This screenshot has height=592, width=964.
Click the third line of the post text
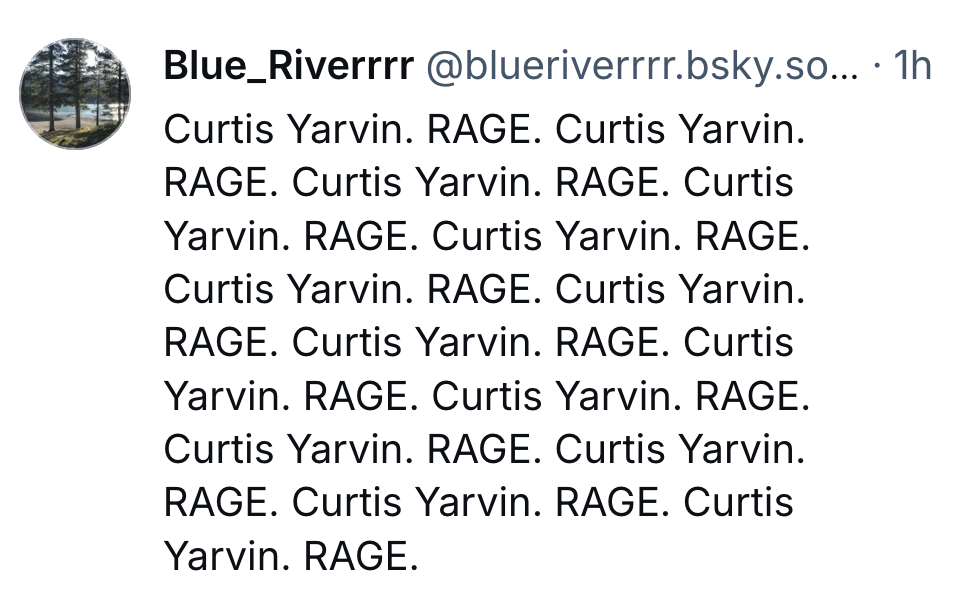(486, 236)
